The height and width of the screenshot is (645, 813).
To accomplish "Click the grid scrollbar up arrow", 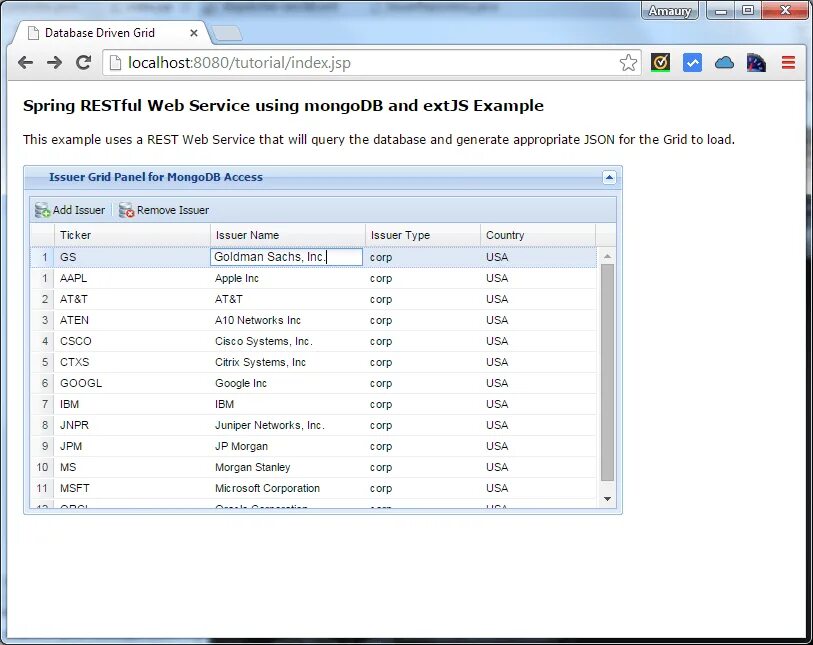I will point(607,256).
